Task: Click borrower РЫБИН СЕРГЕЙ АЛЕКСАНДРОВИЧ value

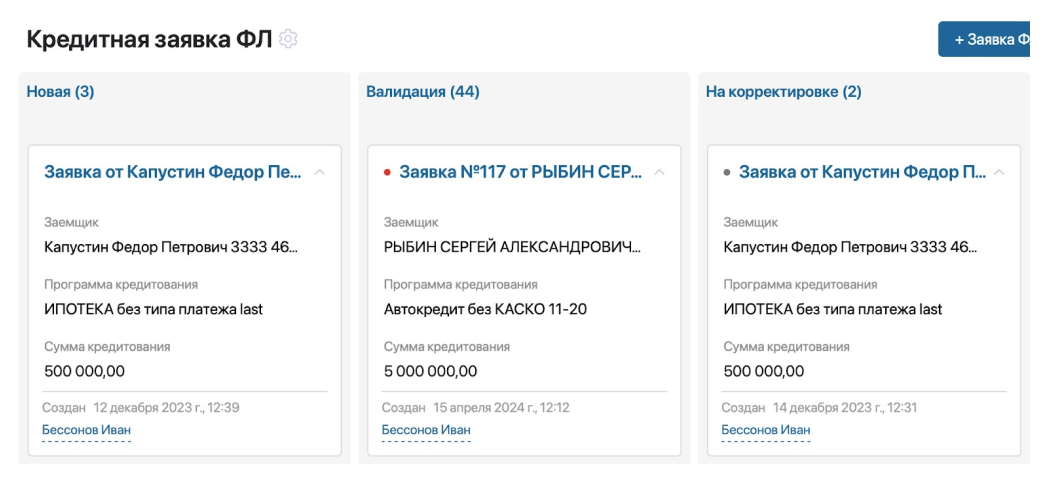Action: [x=512, y=246]
